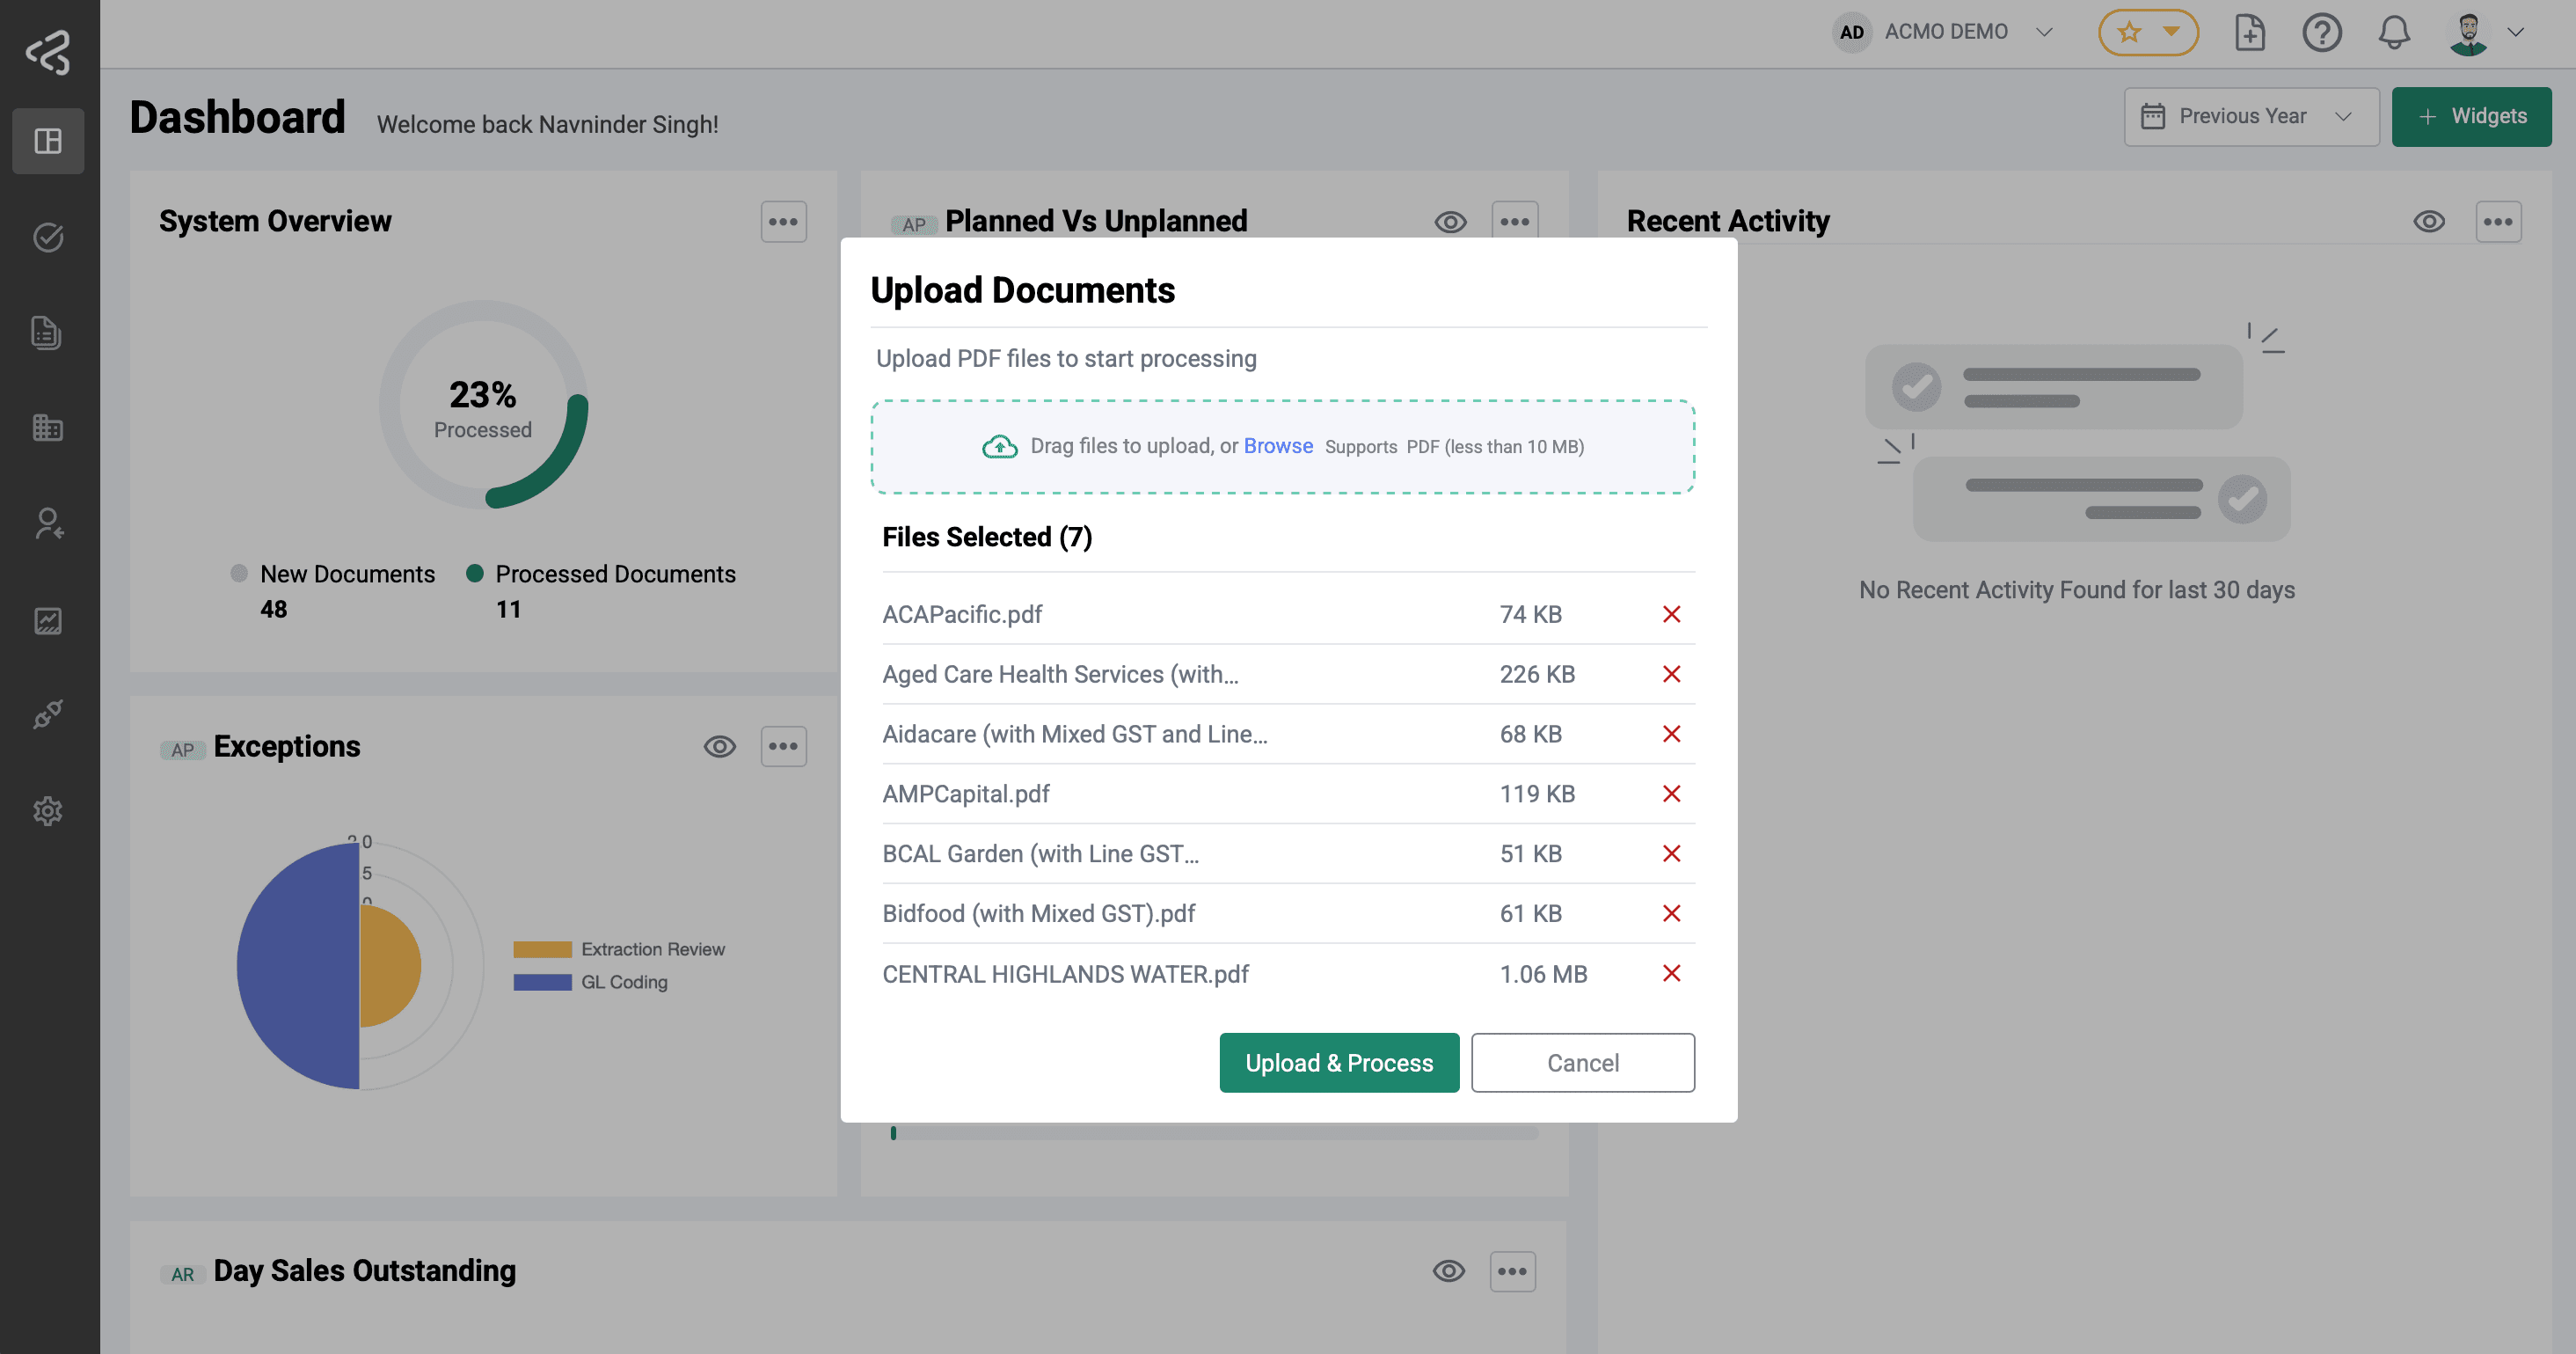
Task: Open the Previous Year dropdown
Action: click(x=2250, y=116)
